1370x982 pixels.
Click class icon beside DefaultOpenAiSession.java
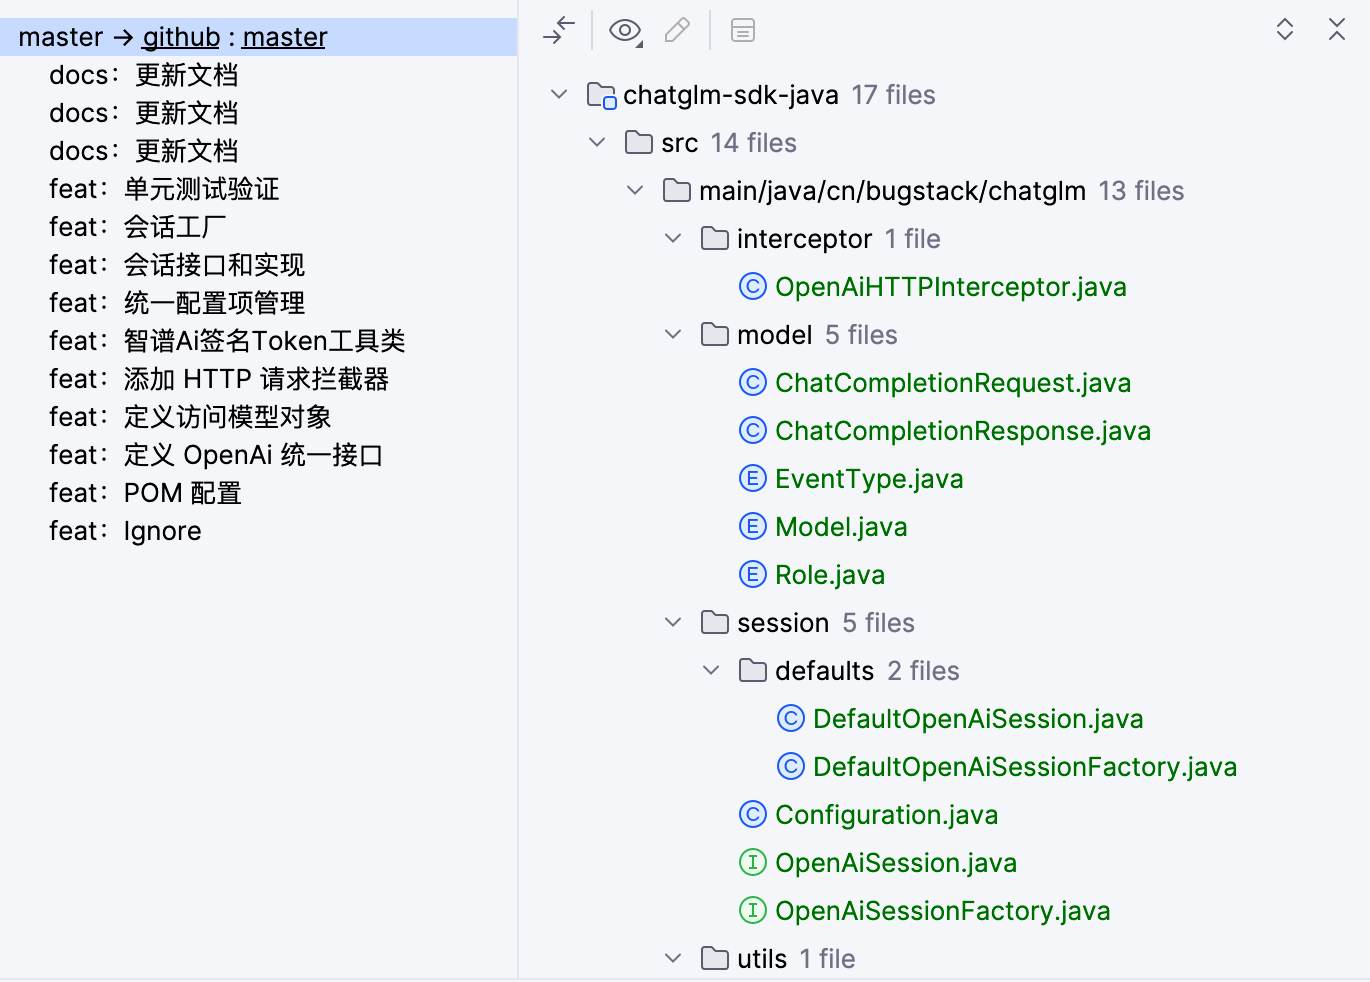pyautogui.click(x=791, y=719)
